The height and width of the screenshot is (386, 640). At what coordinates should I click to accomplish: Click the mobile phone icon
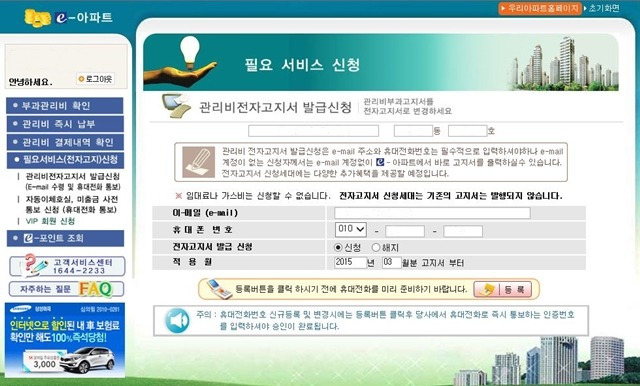point(218,289)
